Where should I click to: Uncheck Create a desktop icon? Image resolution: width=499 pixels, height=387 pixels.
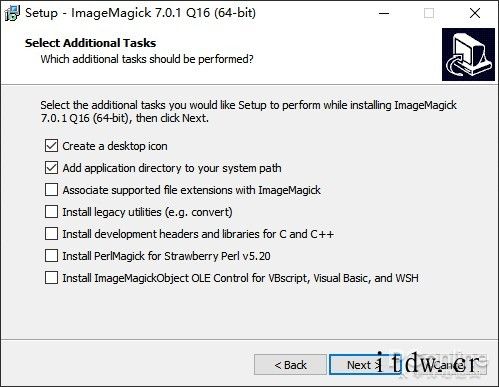[x=51, y=146]
